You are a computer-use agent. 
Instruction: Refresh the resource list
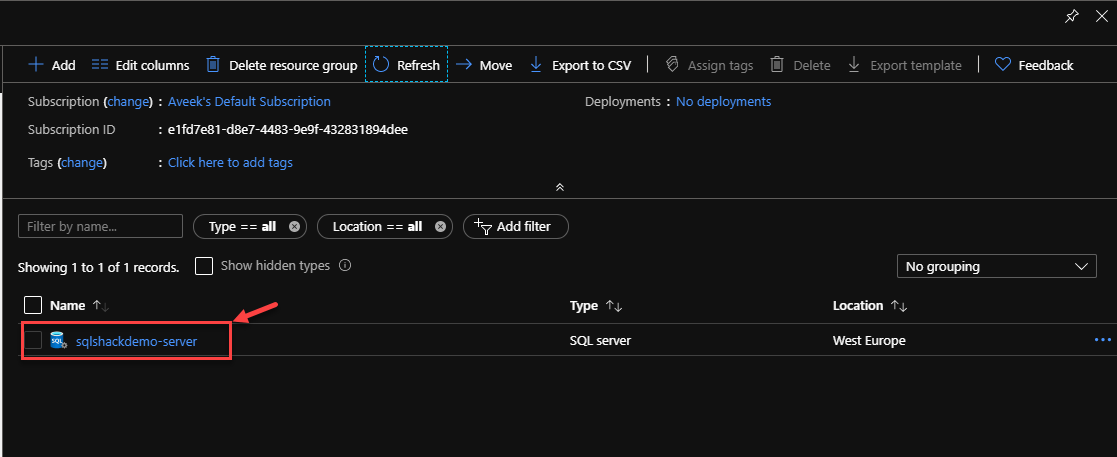click(x=407, y=65)
